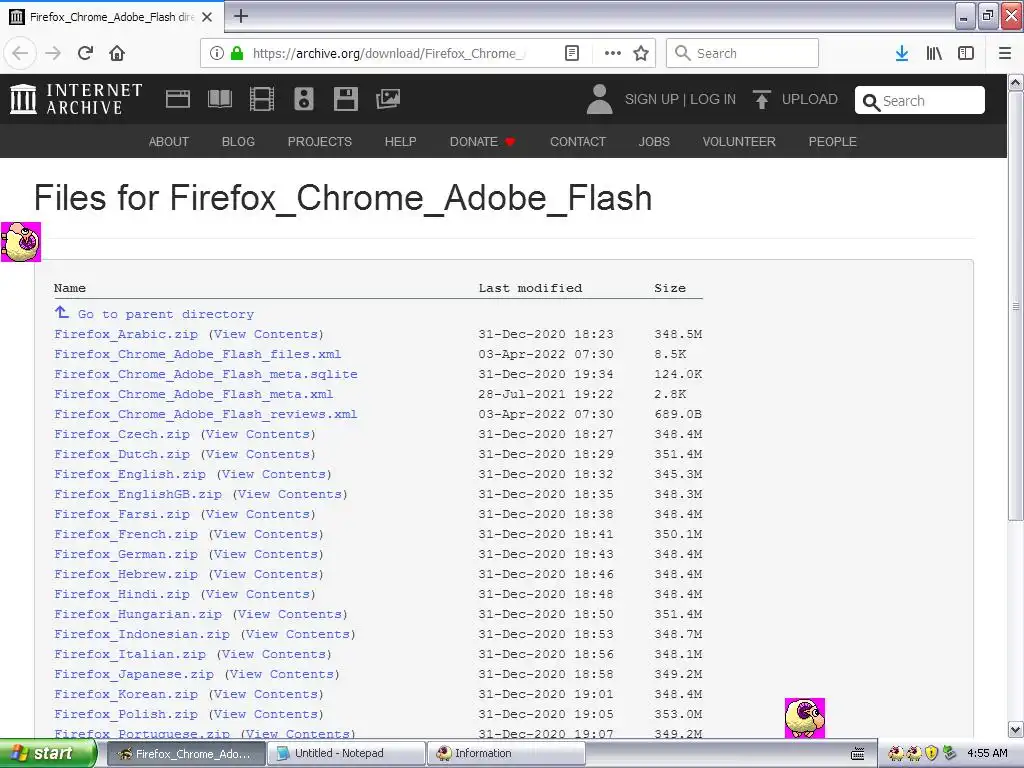Open the Video film icon

click(262, 99)
